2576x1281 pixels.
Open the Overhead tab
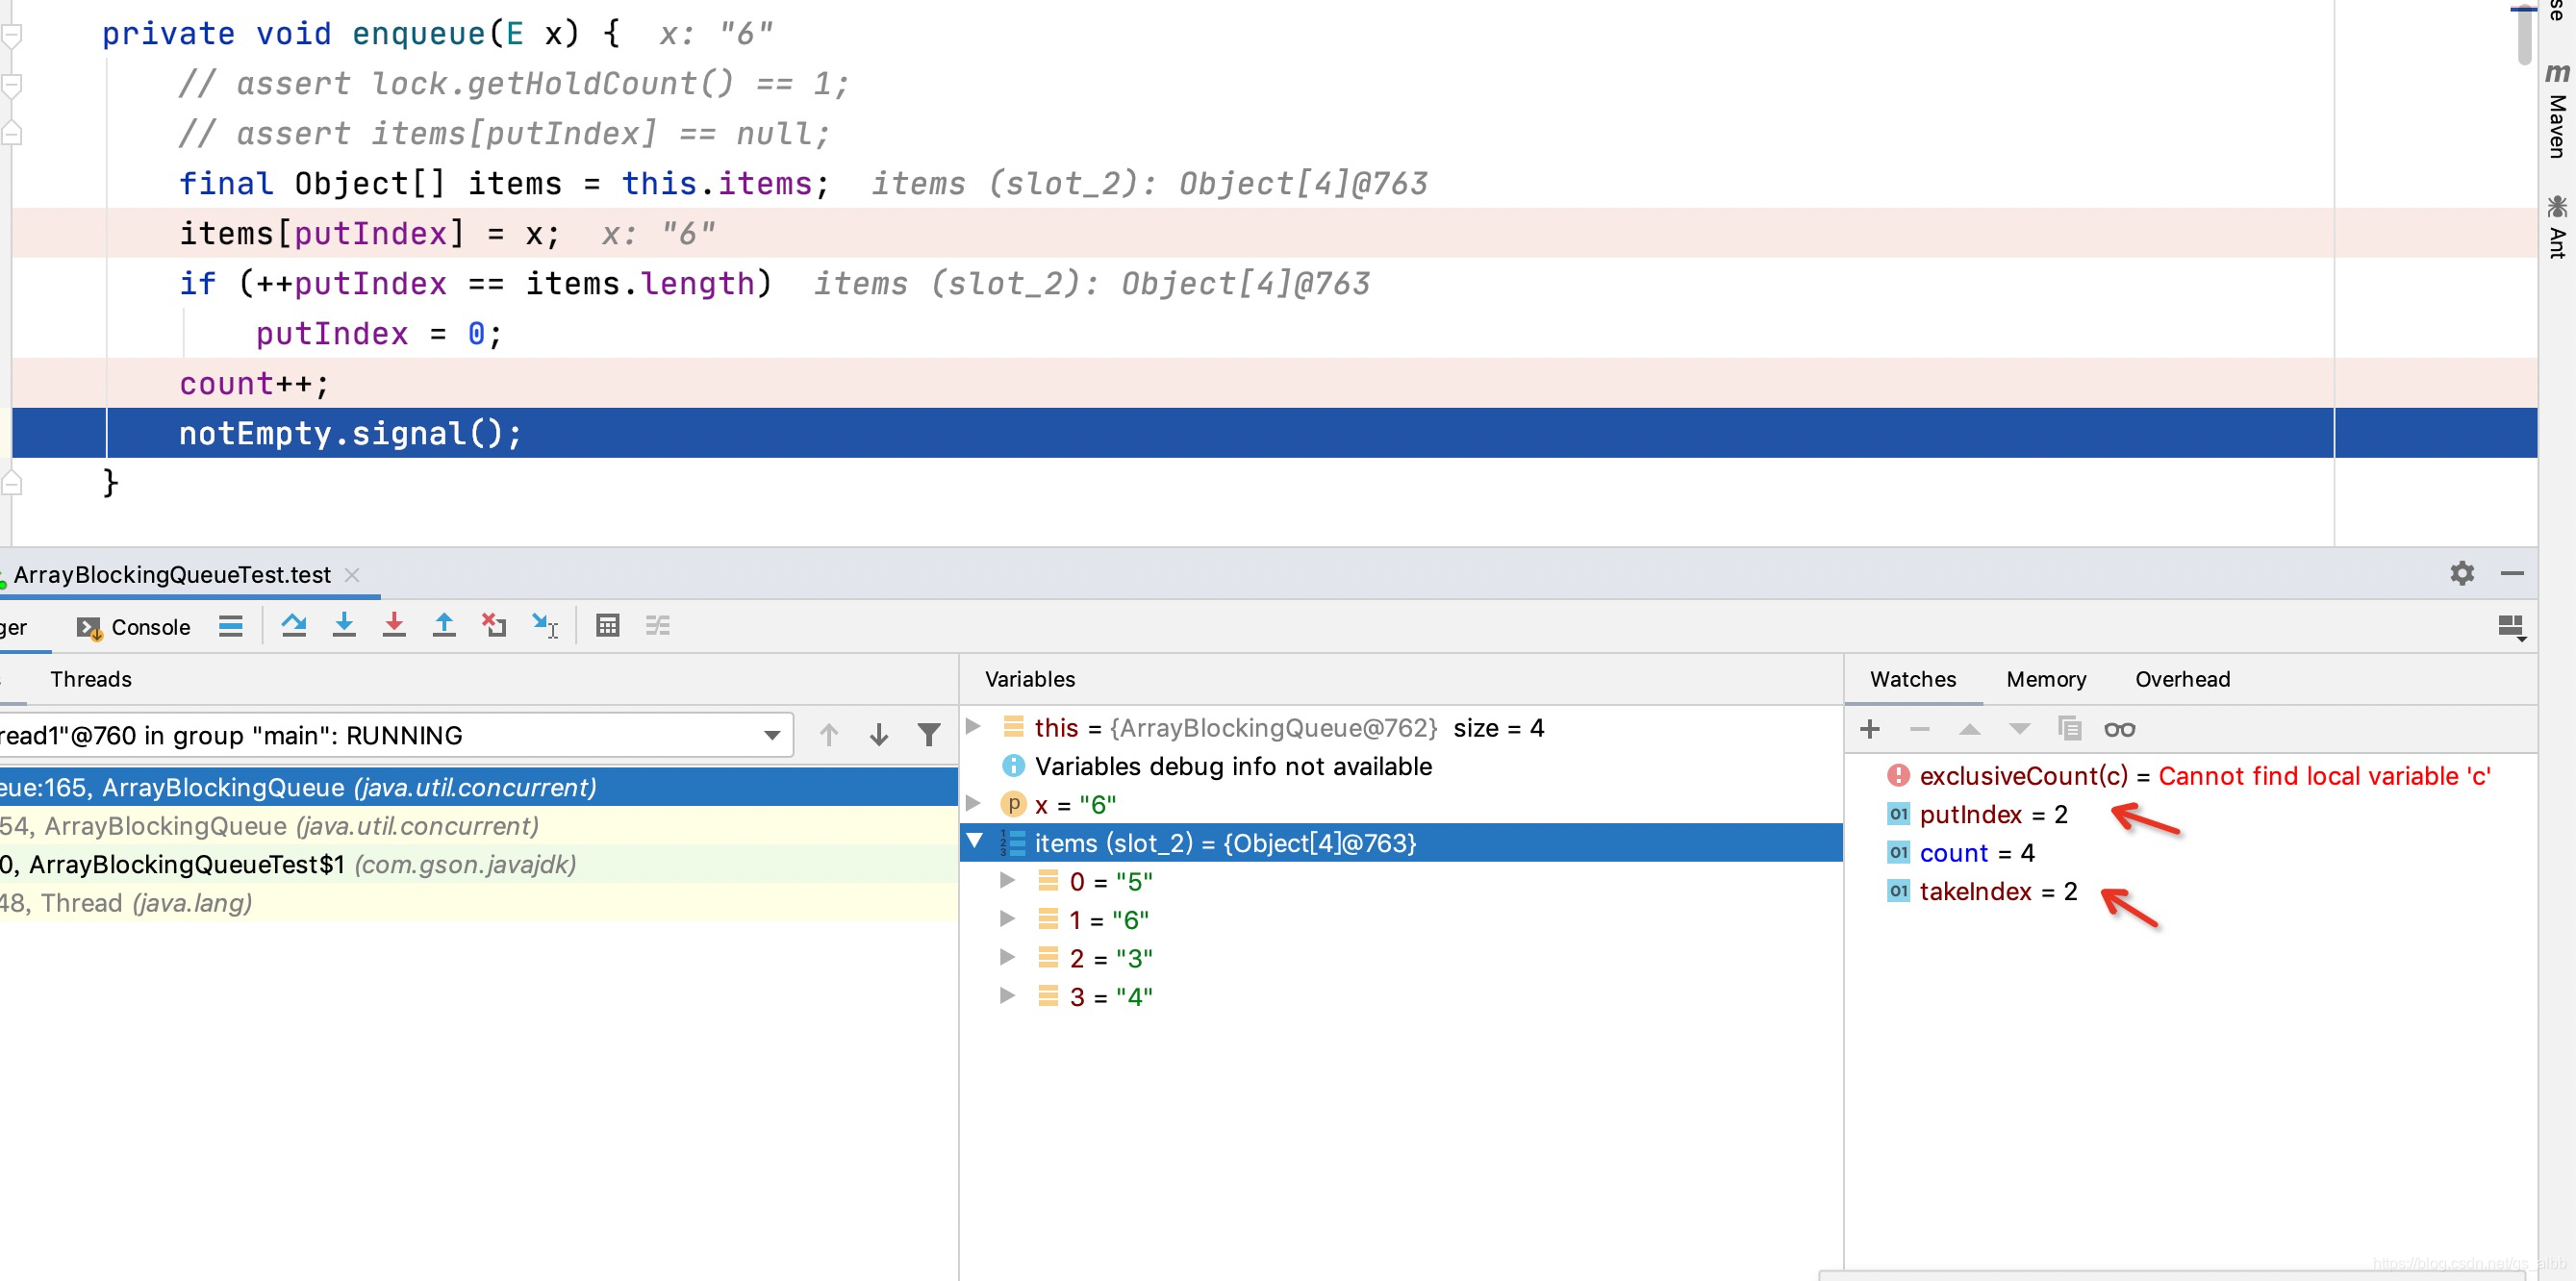click(x=2182, y=679)
